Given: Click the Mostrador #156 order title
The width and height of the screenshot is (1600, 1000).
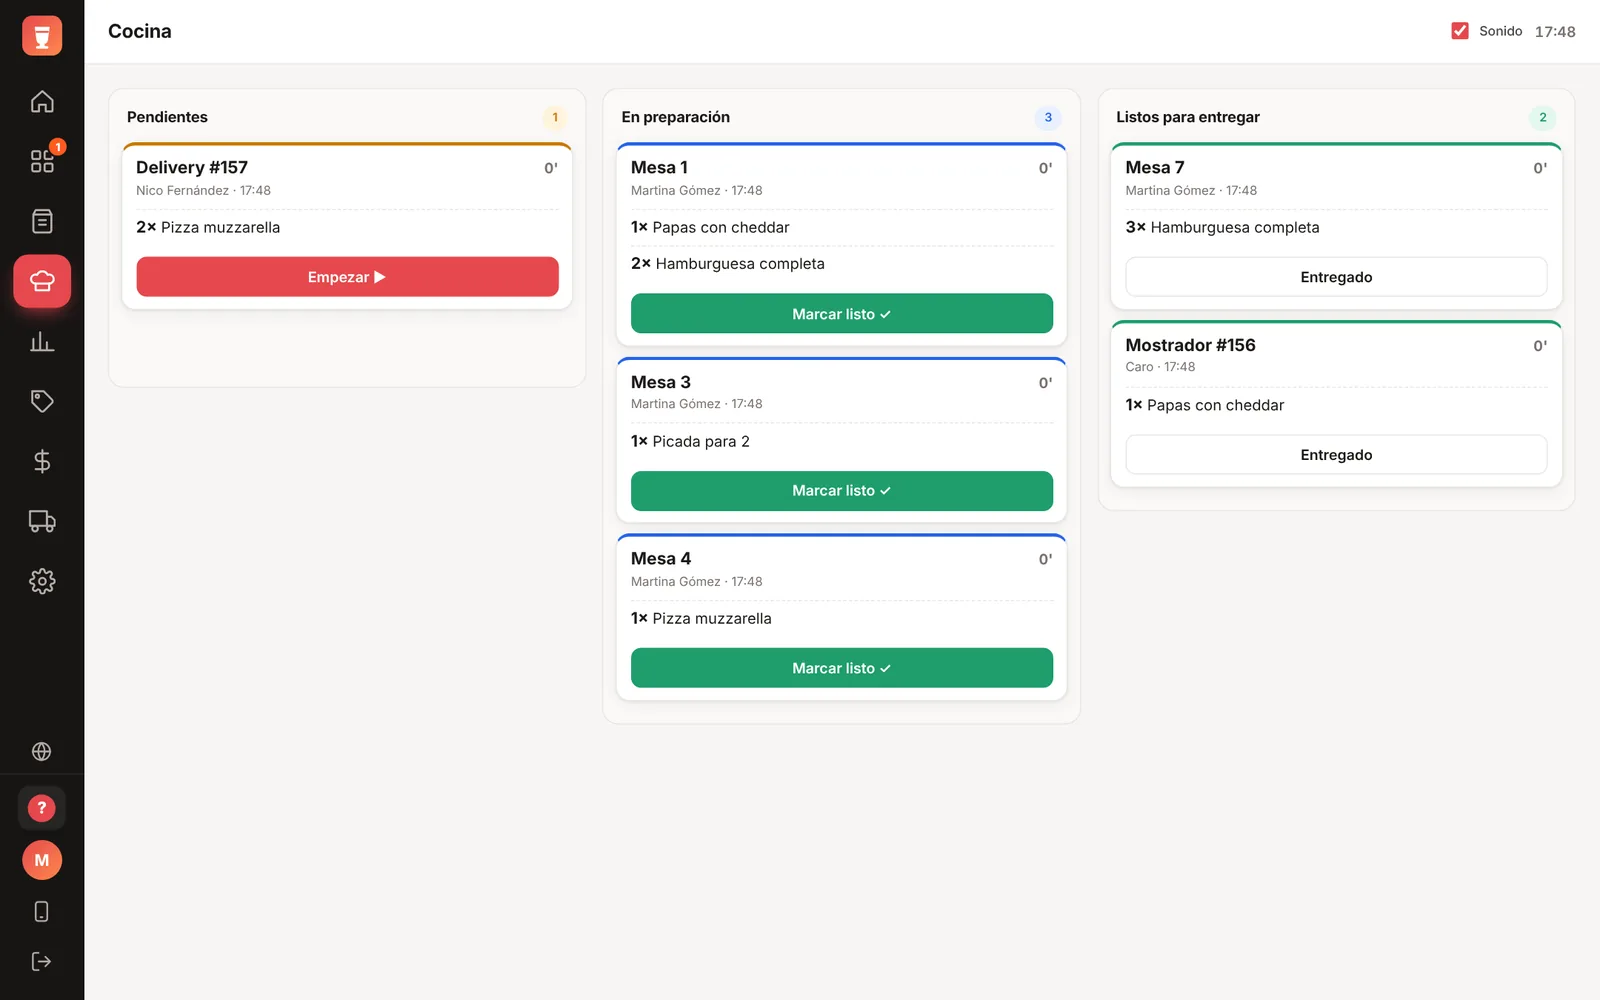Looking at the screenshot, I should tap(1190, 345).
